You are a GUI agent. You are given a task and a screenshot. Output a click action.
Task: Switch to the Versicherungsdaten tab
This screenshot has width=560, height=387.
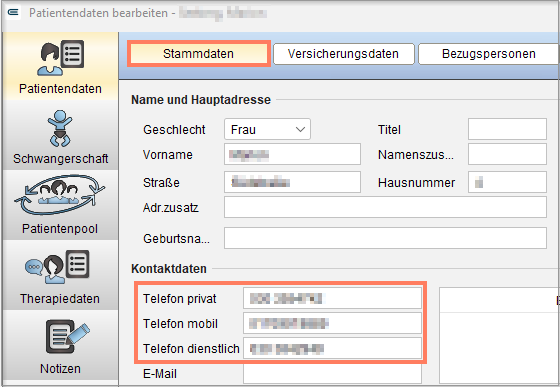tap(343, 54)
